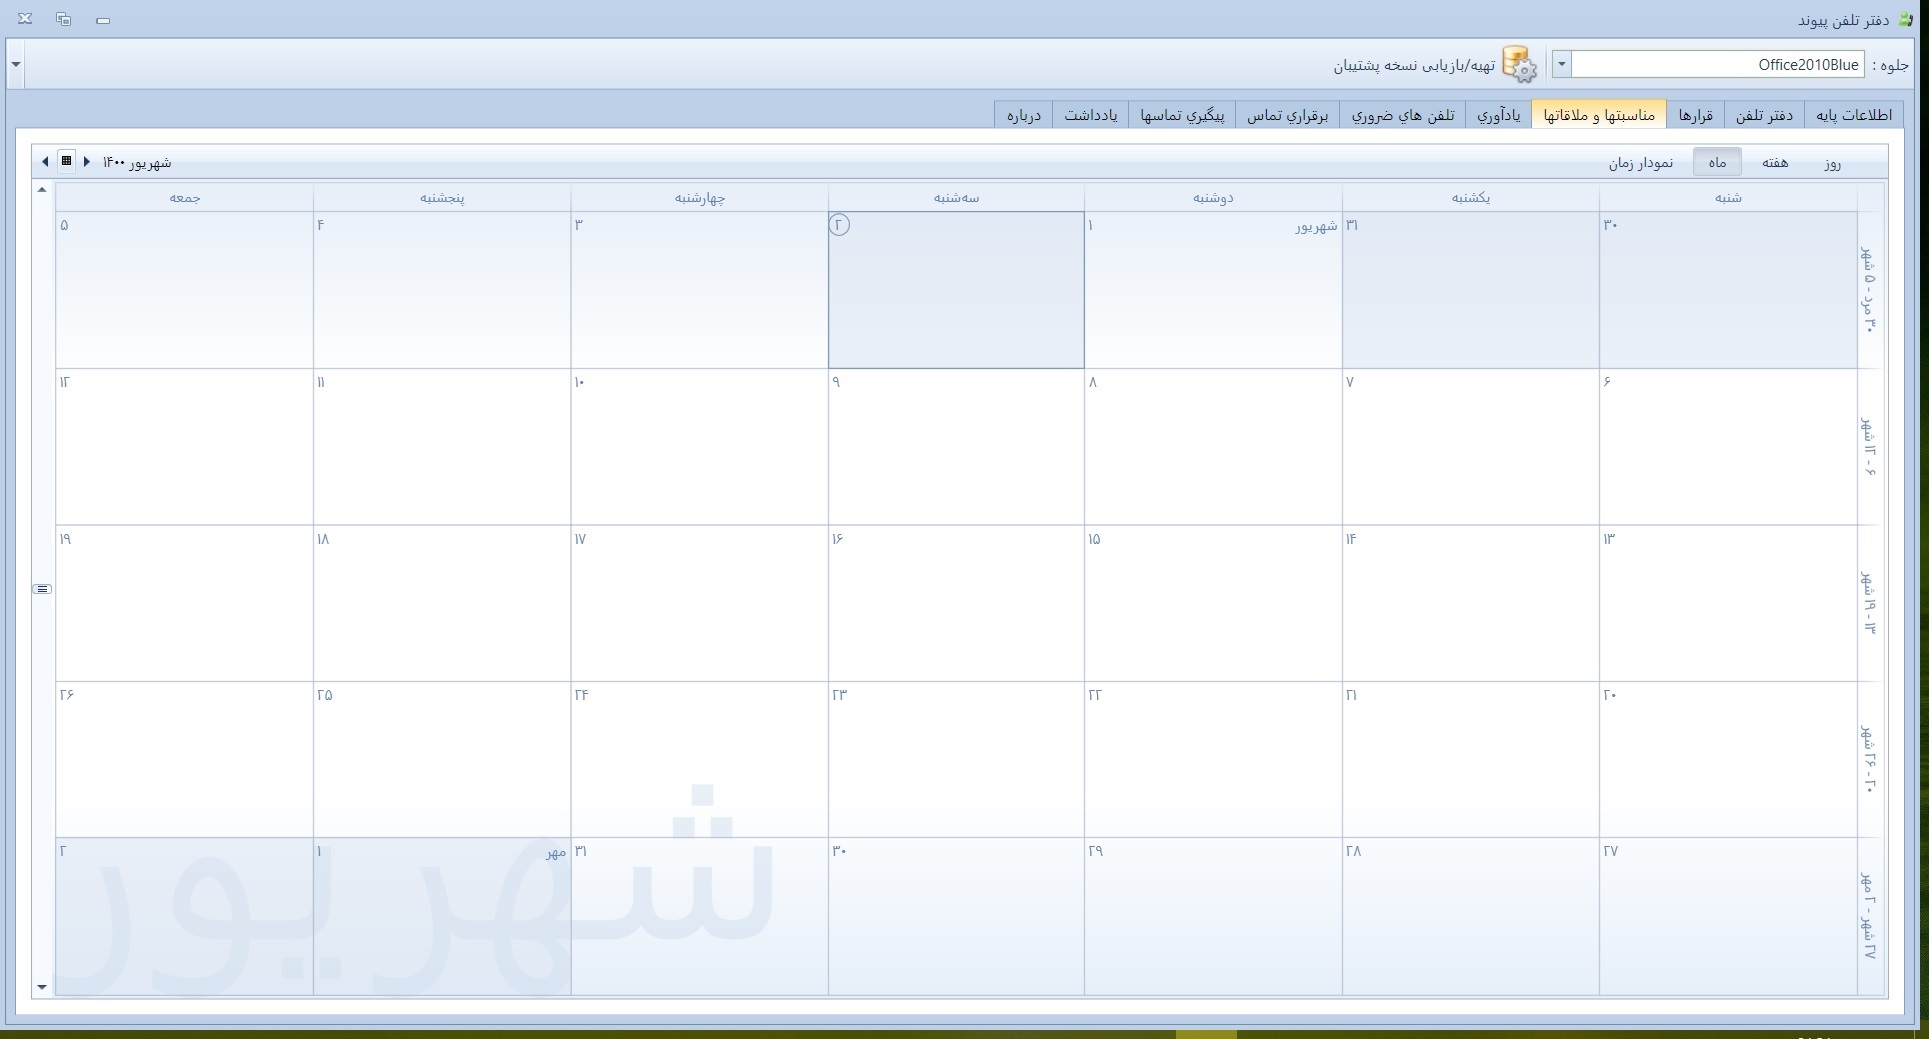Go to the next month using the right arrow
The height and width of the screenshot is (1039, 1929).
tap(87, 161)
